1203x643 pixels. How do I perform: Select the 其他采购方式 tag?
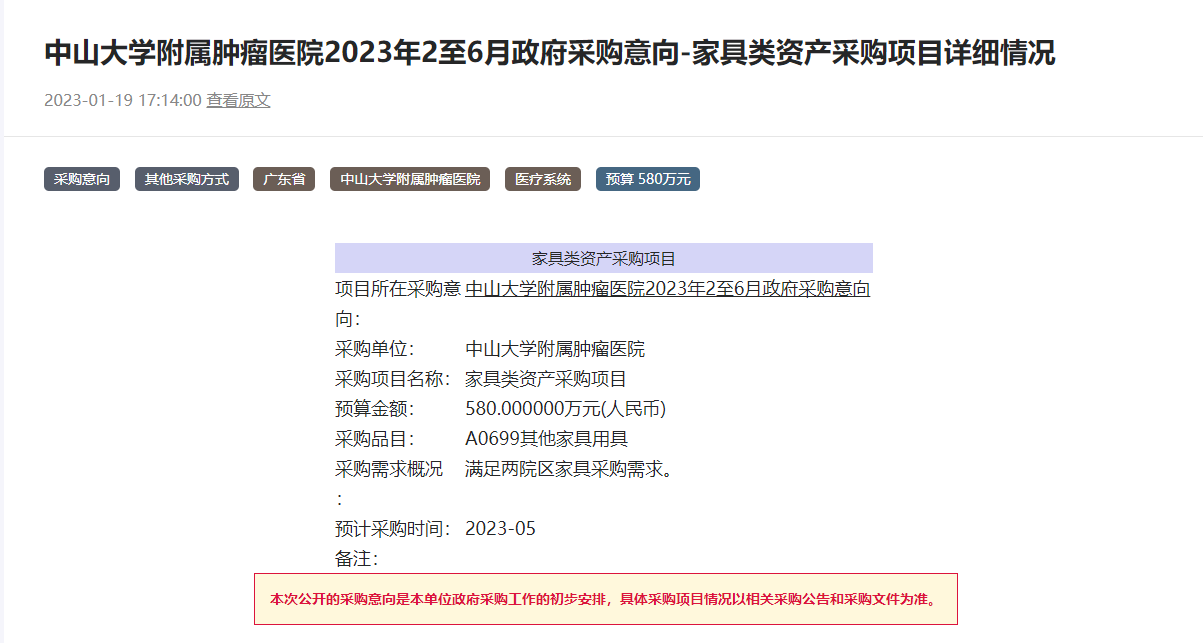coord(187,179)
